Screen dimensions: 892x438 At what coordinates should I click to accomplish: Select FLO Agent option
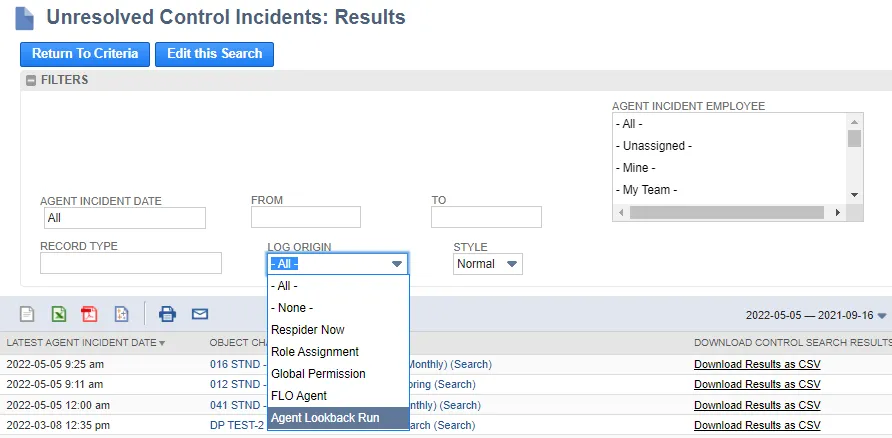(x=338, y=396)
